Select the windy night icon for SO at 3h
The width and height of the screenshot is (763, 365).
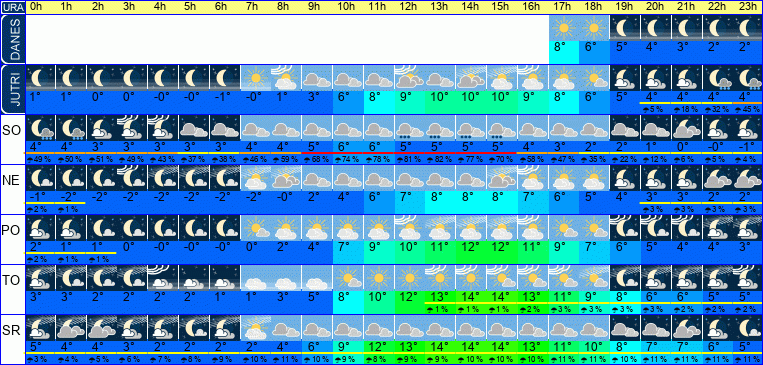[x=133, y=128]
